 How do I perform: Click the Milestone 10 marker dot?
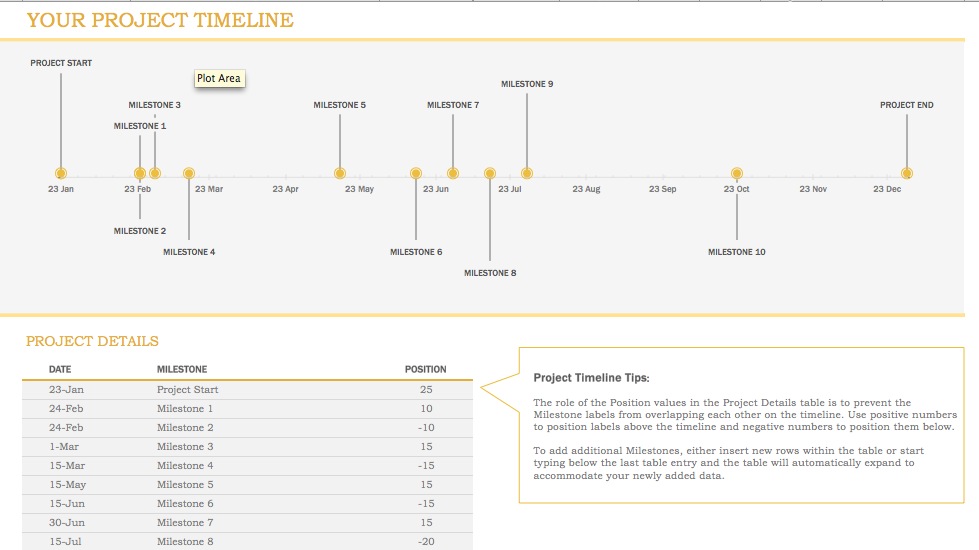[737, 174]
